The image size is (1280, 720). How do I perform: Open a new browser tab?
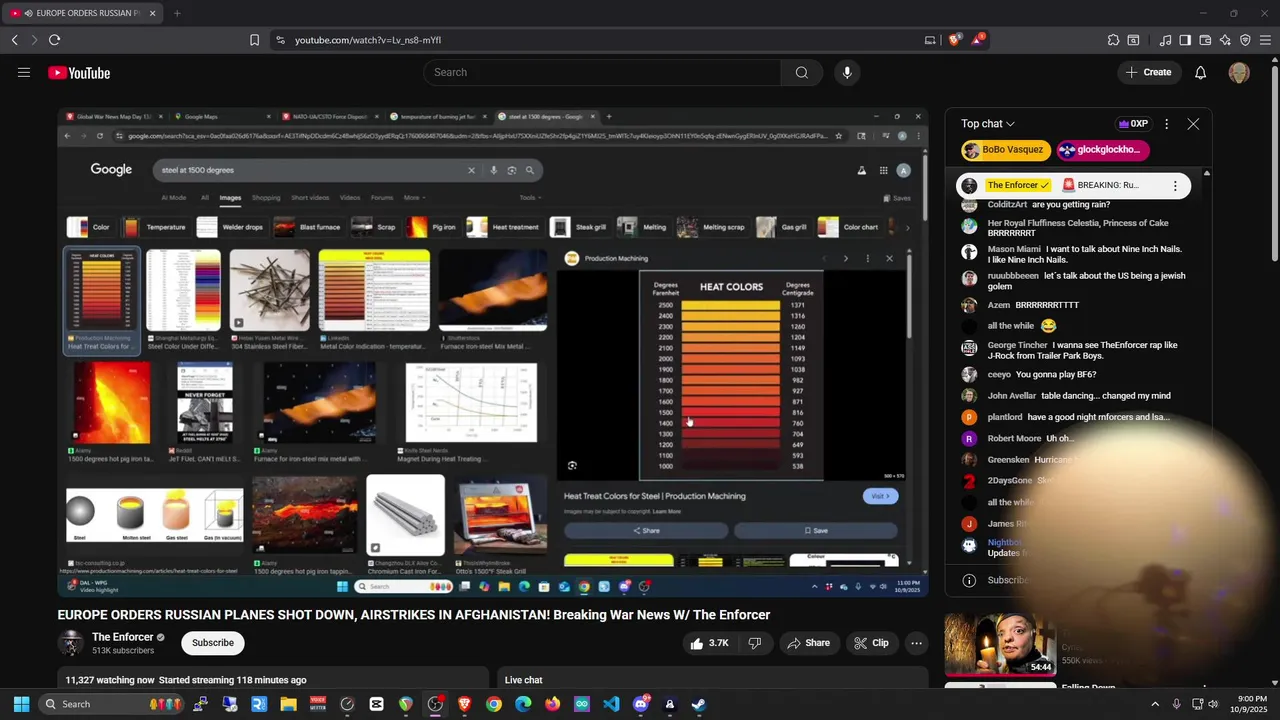(x=177, y=13)
